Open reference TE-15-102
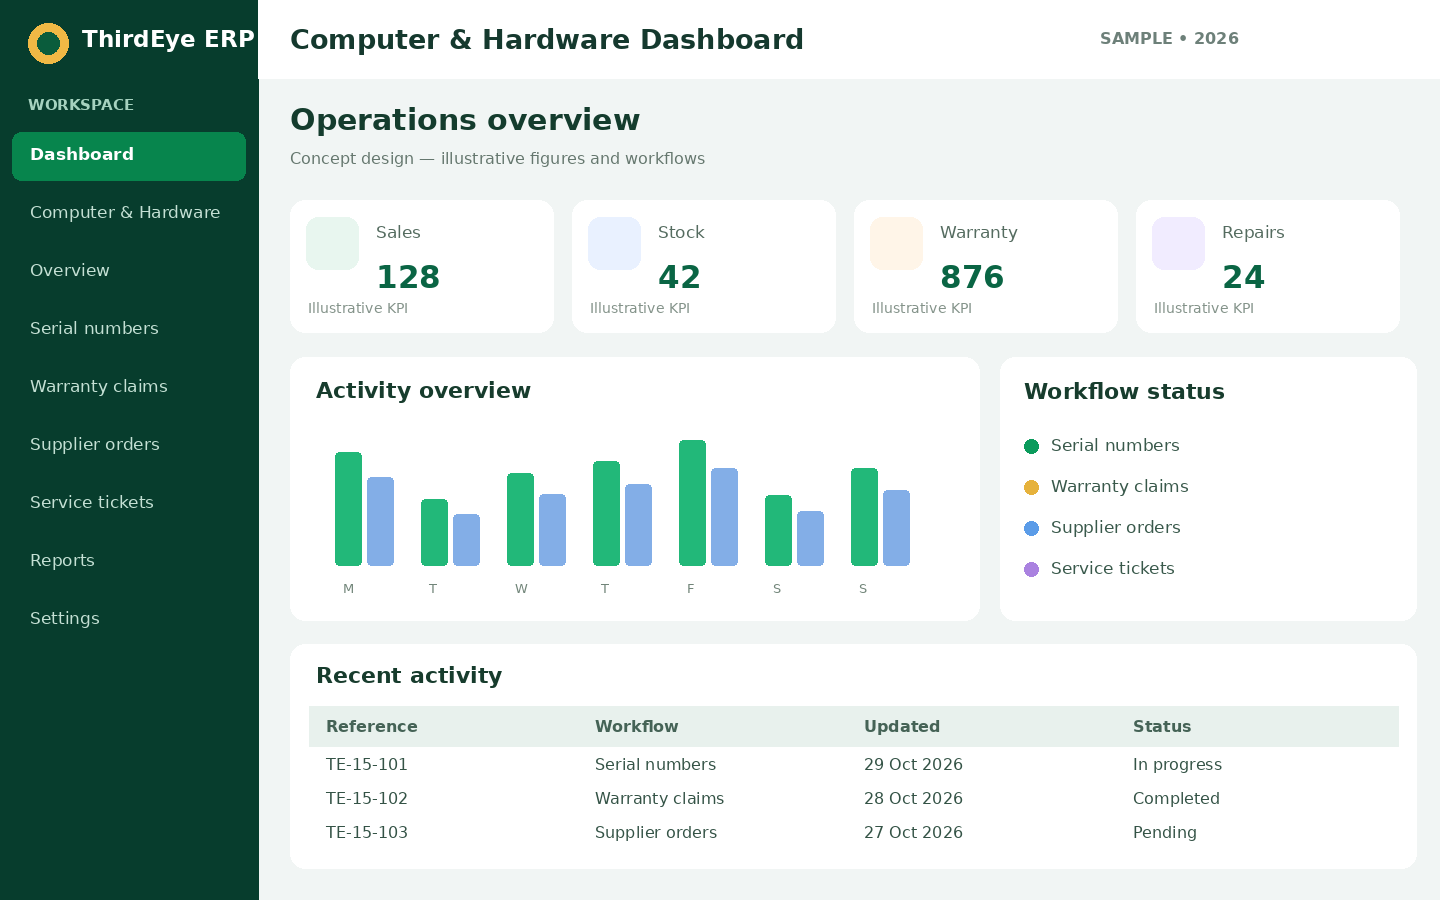The image size is (1440, 900). coord(367,798)
